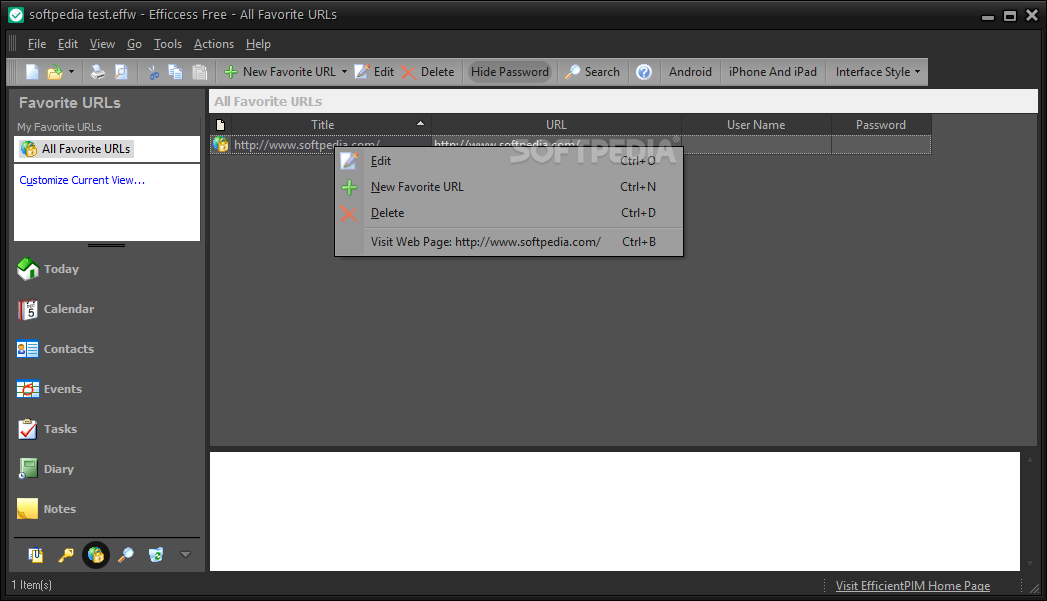Open the View menu

coord(102,44)
